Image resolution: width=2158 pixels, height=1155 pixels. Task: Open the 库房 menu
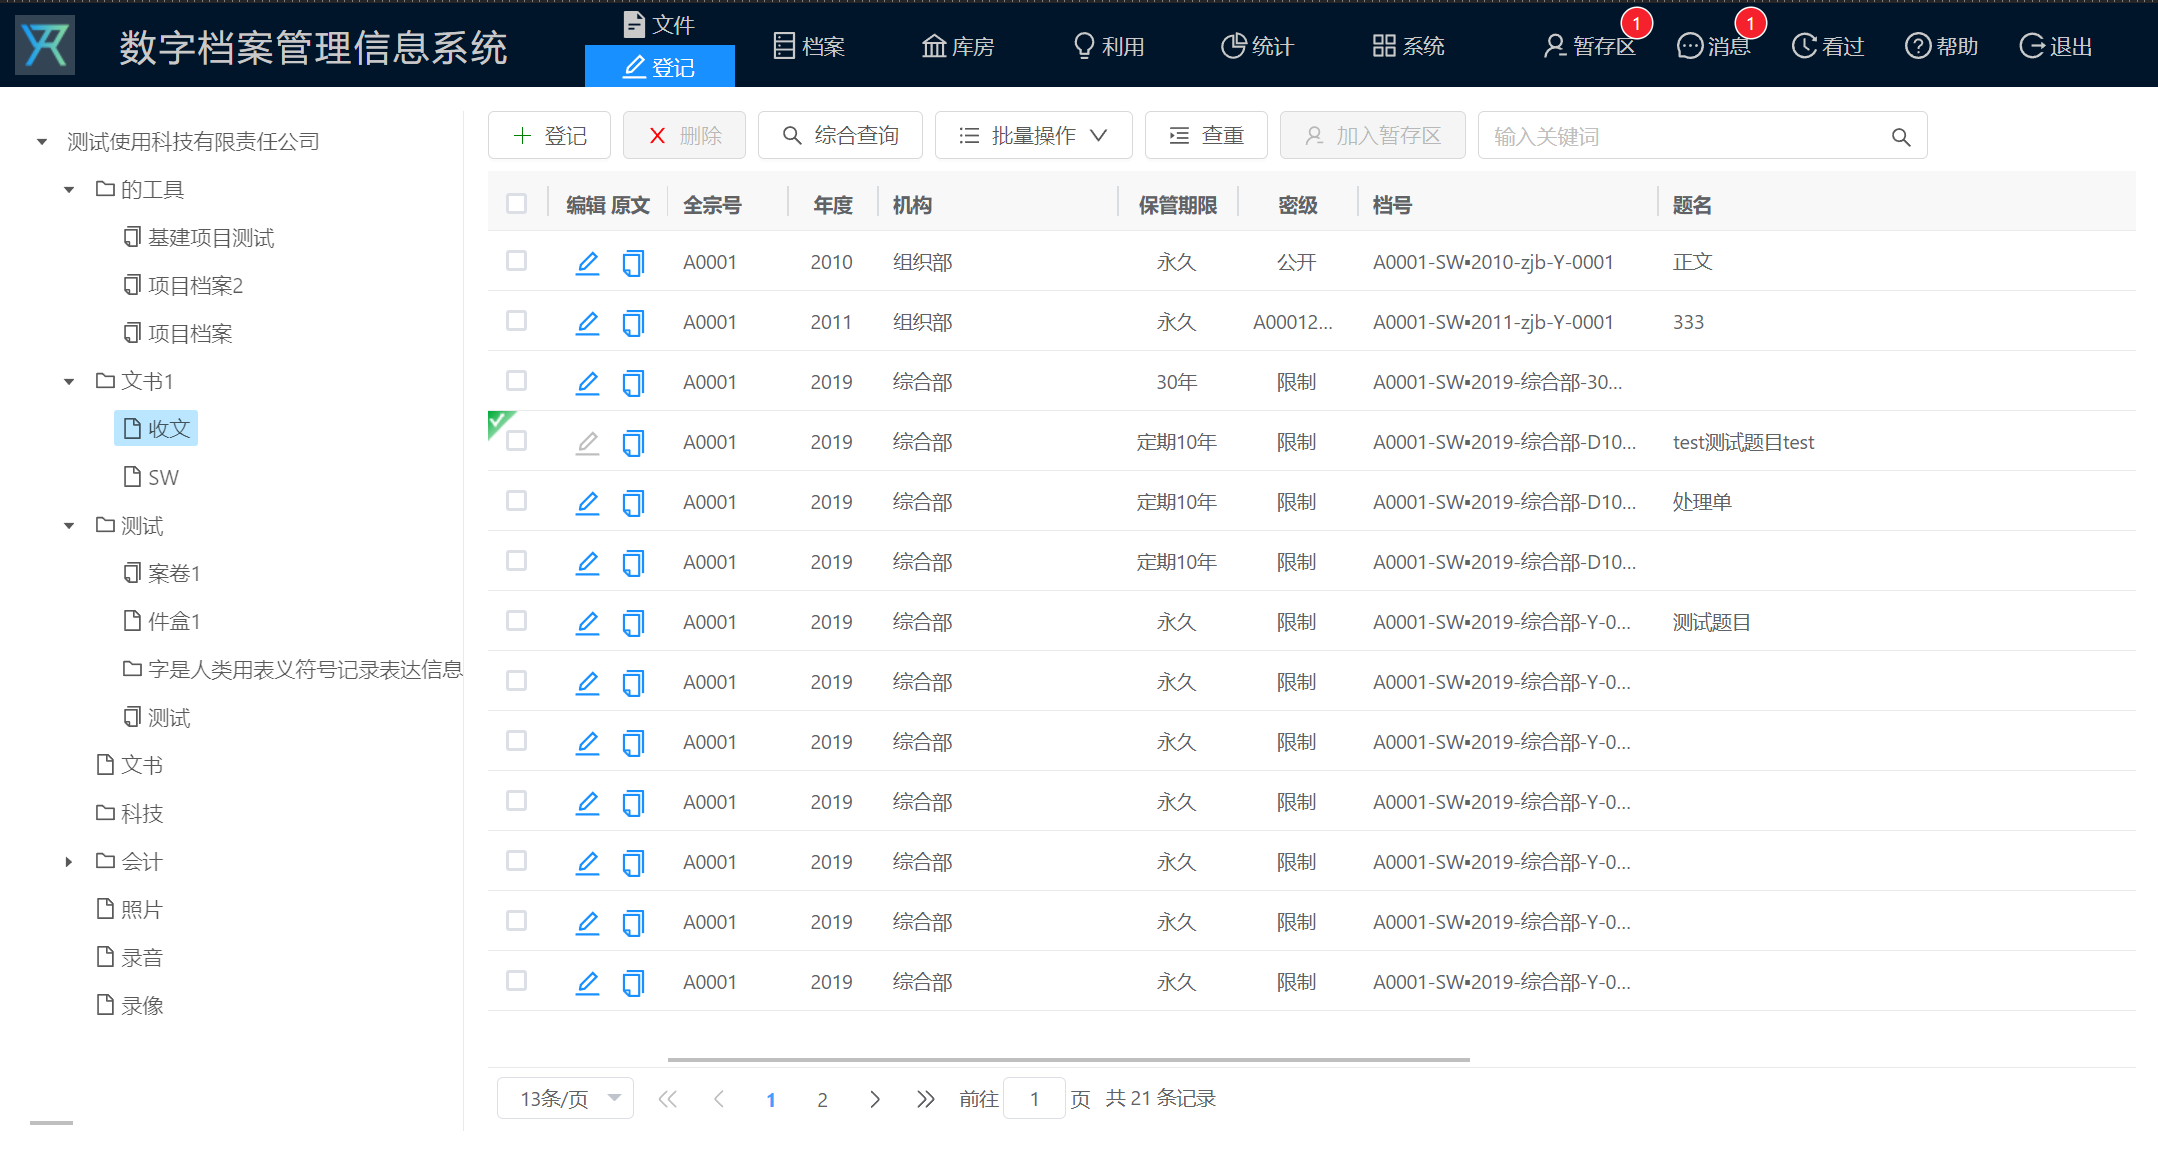(958, 46)
